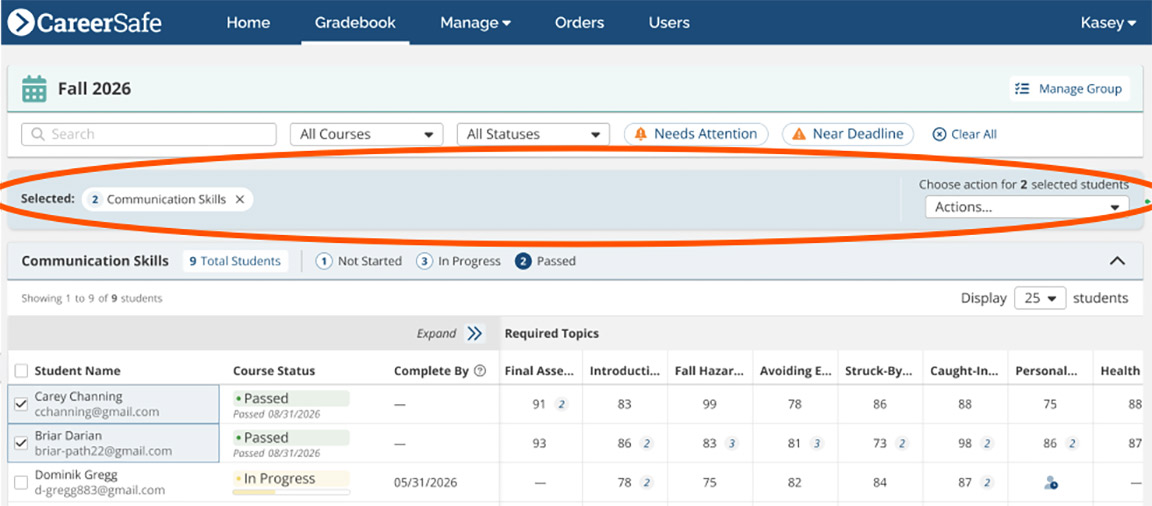This screenshot has width=1152, height=506.
Task: Open the Users page
Action: click(x=669, y=23)
